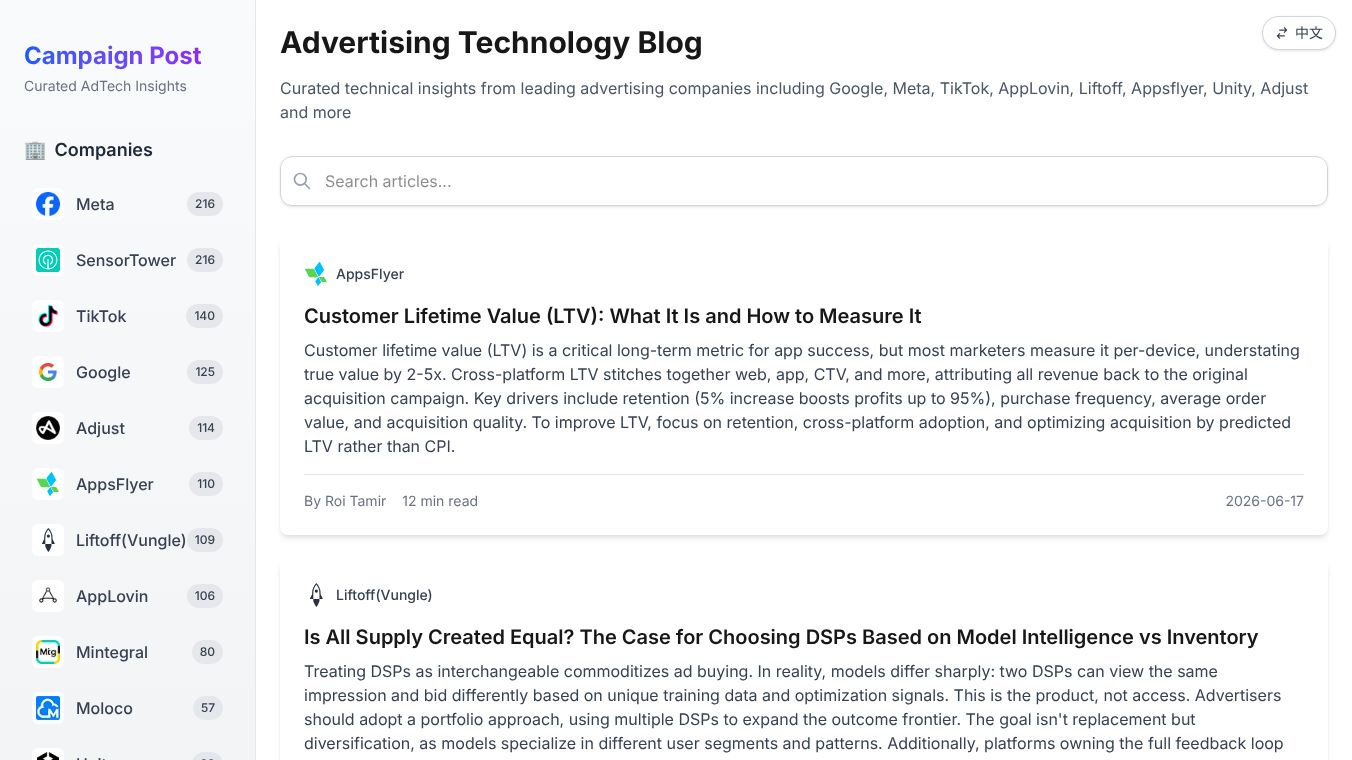The height and width of the screenshot is (760, 1352).
Task: Filter by AppsFlyer in the companies list
Action: 128,484
